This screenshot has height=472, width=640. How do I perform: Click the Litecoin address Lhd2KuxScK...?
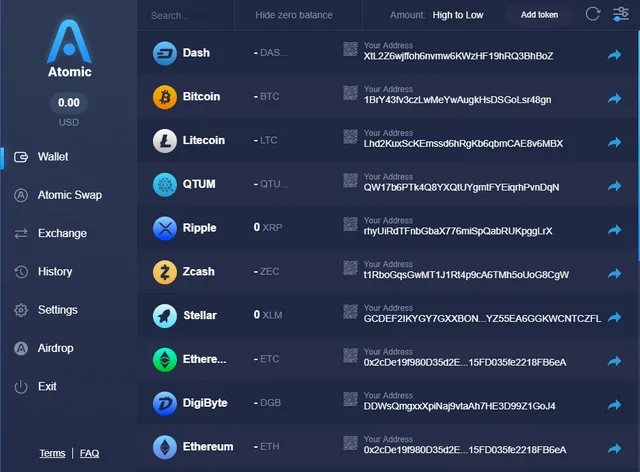(x=463, y=144)
